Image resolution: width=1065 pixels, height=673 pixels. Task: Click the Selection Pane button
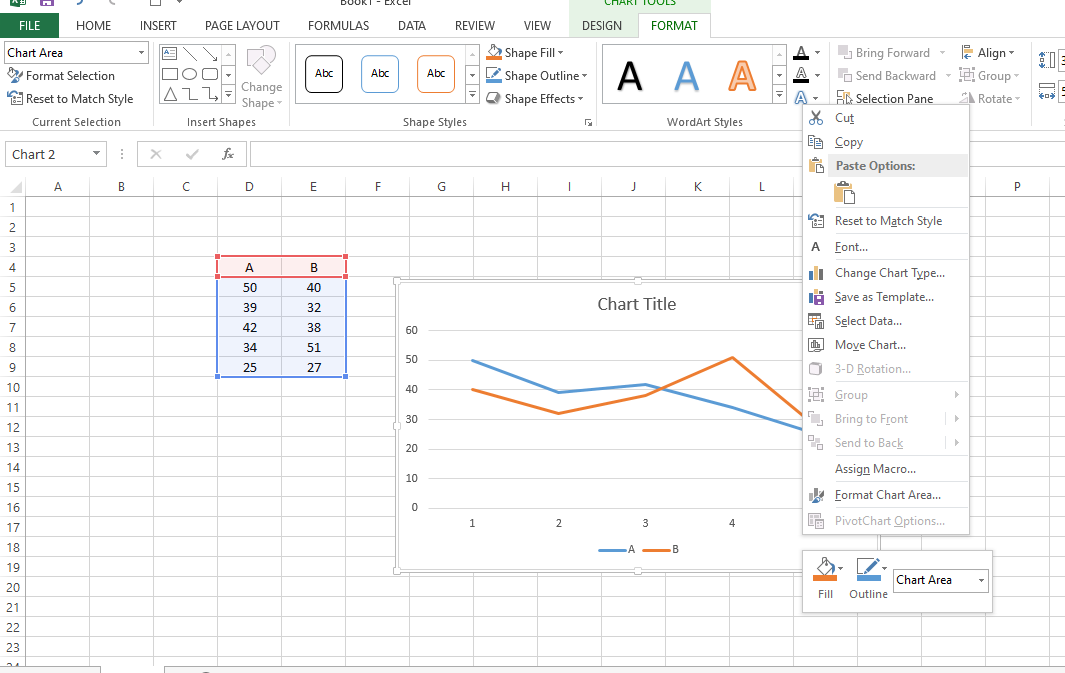886,99
